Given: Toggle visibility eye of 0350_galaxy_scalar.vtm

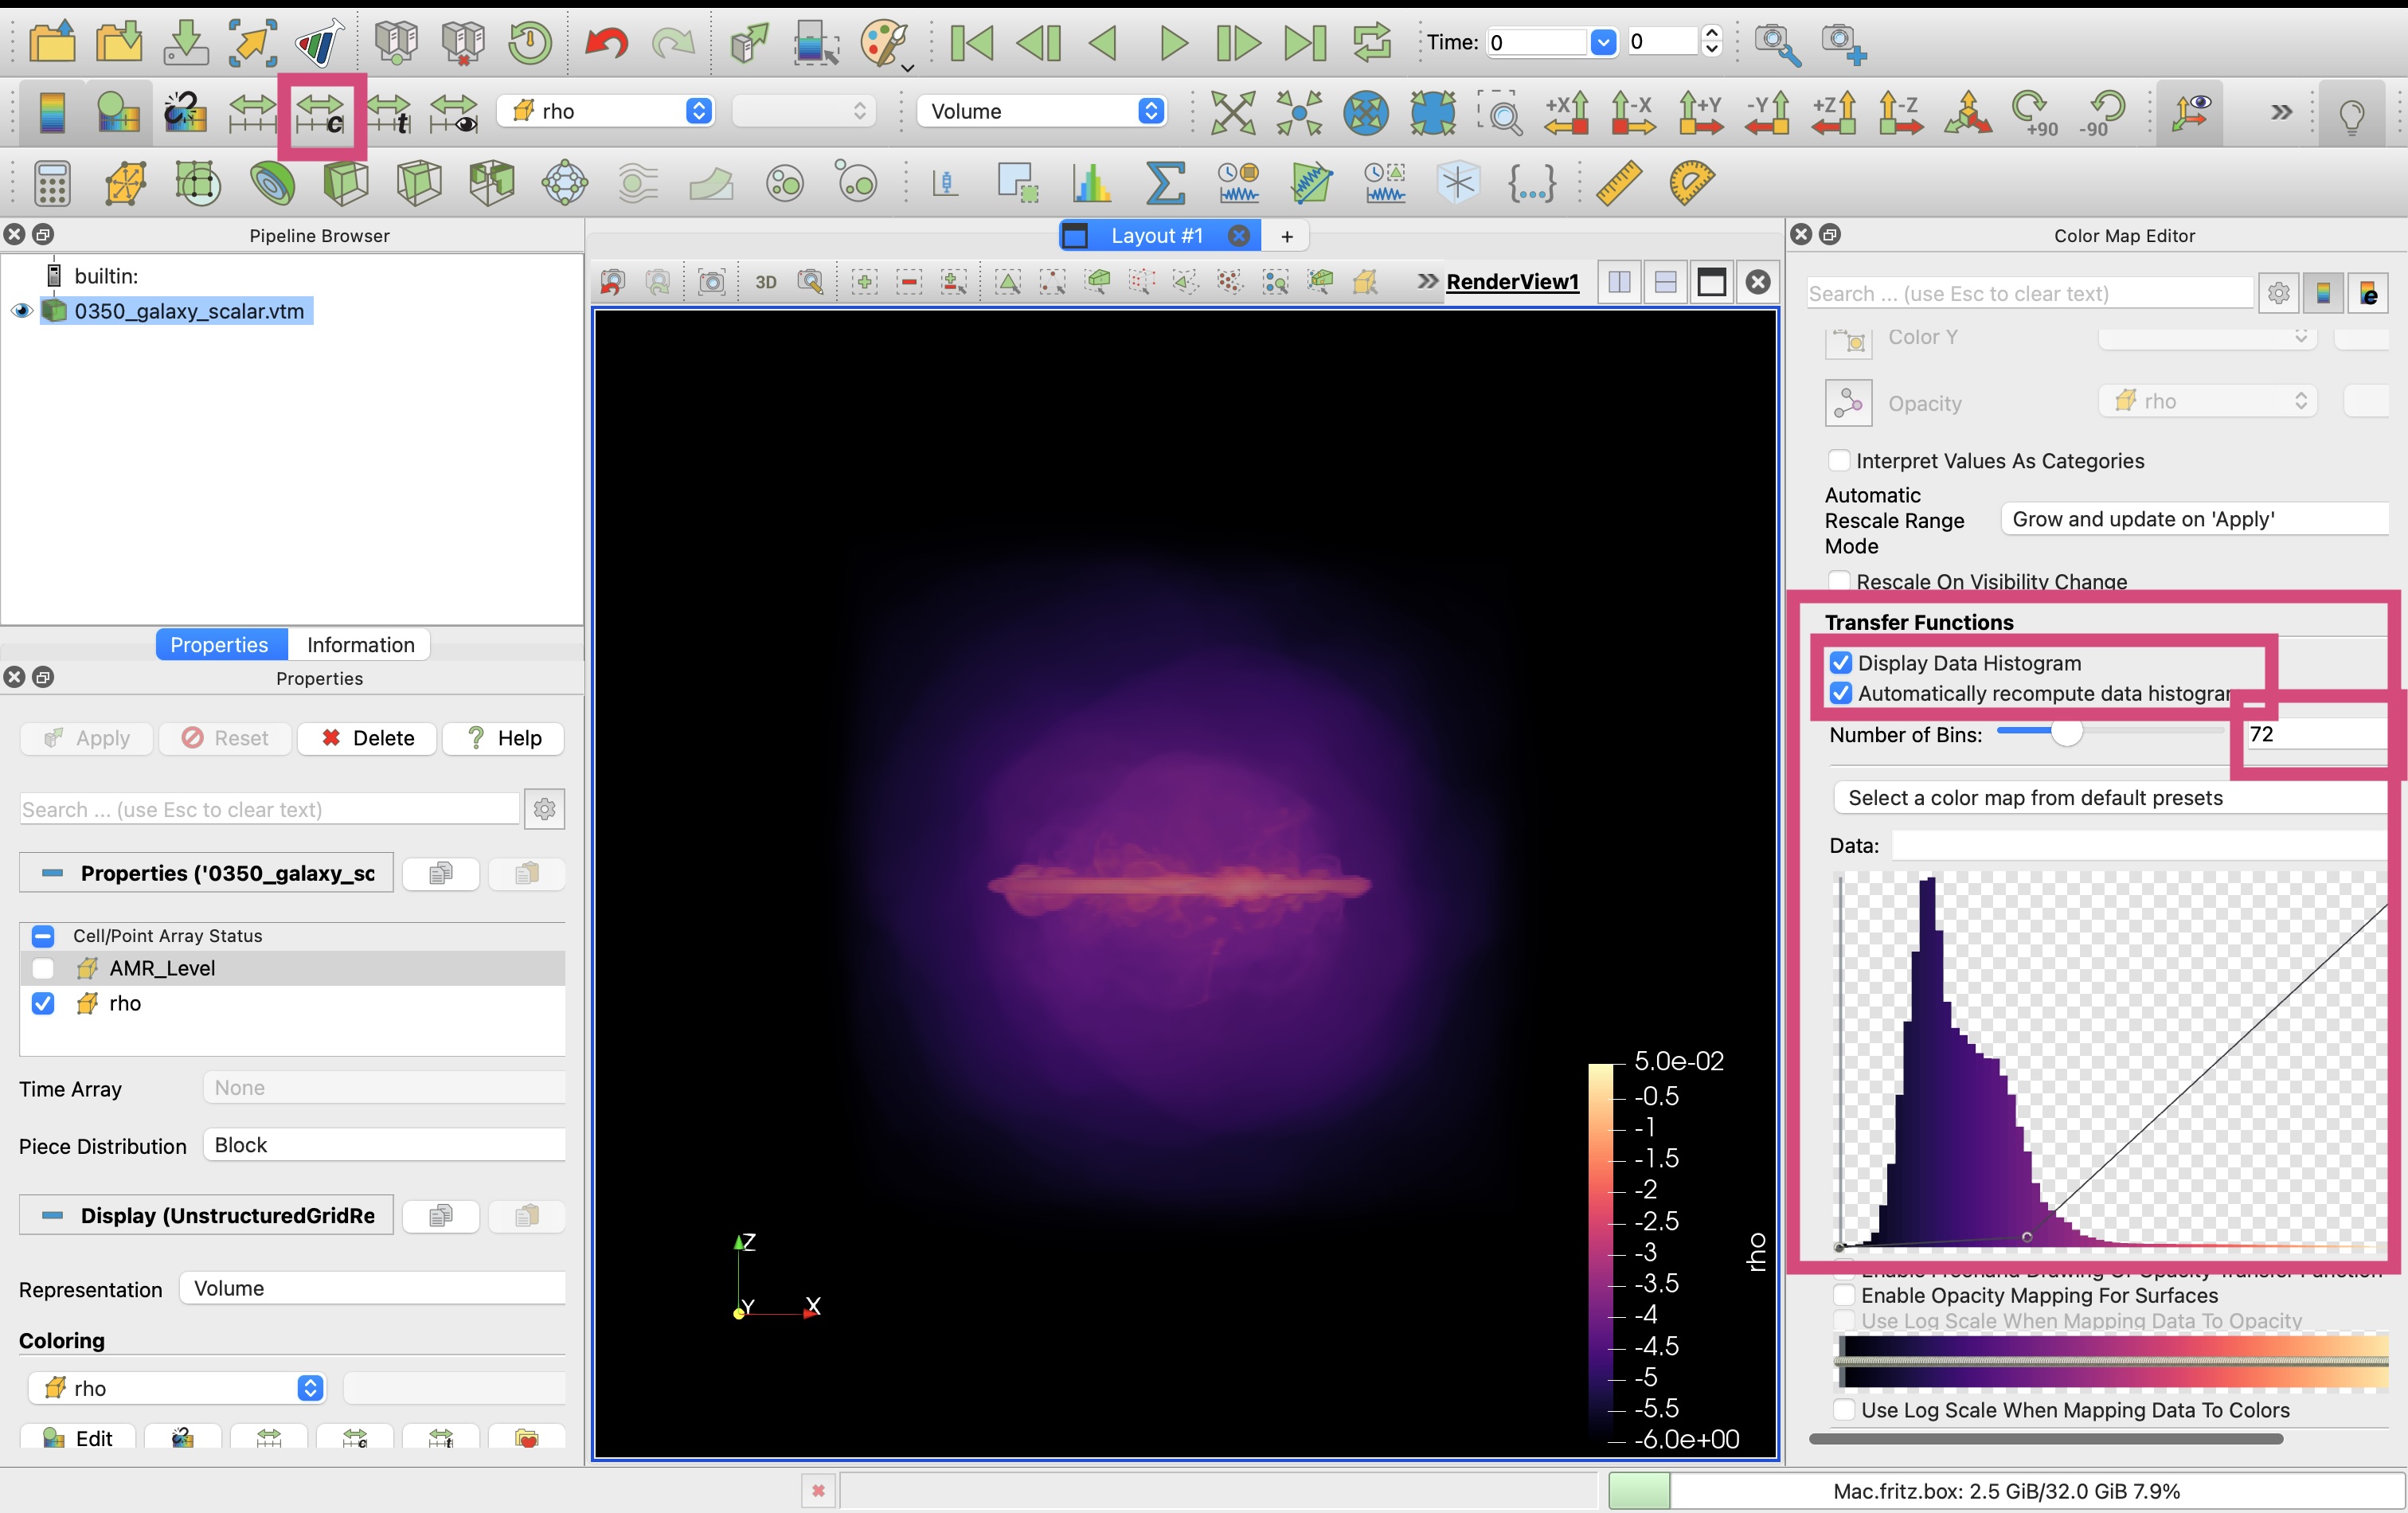Looking at the screenshot, I should (21, 311).
